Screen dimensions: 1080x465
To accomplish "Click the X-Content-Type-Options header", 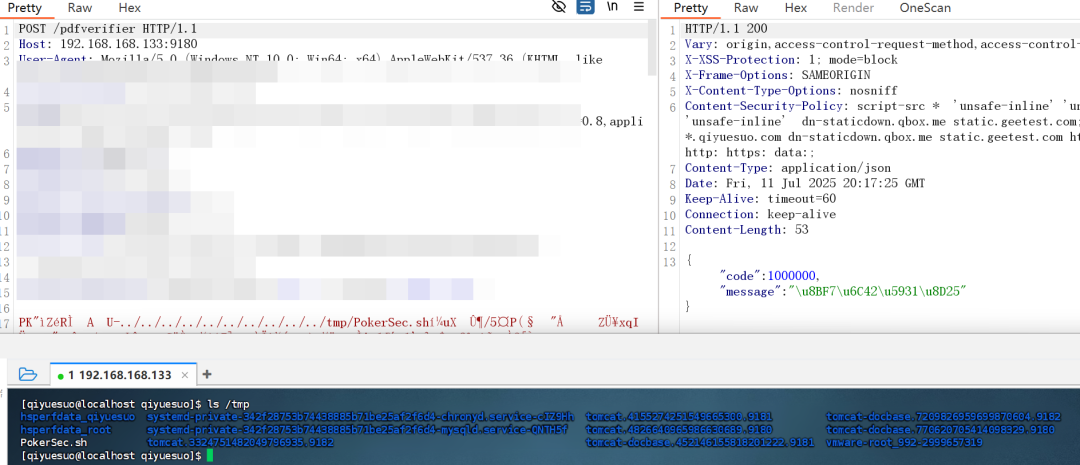I will click(791, 90).
